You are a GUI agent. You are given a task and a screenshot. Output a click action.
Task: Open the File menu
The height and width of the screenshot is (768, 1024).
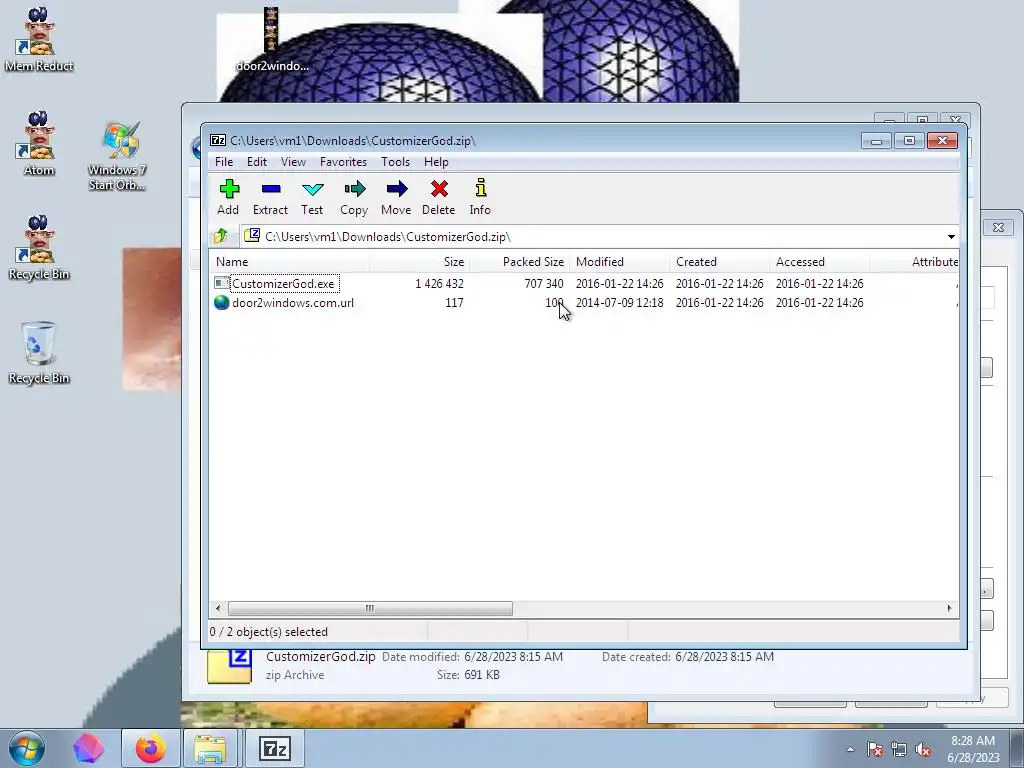pos(224,162)
